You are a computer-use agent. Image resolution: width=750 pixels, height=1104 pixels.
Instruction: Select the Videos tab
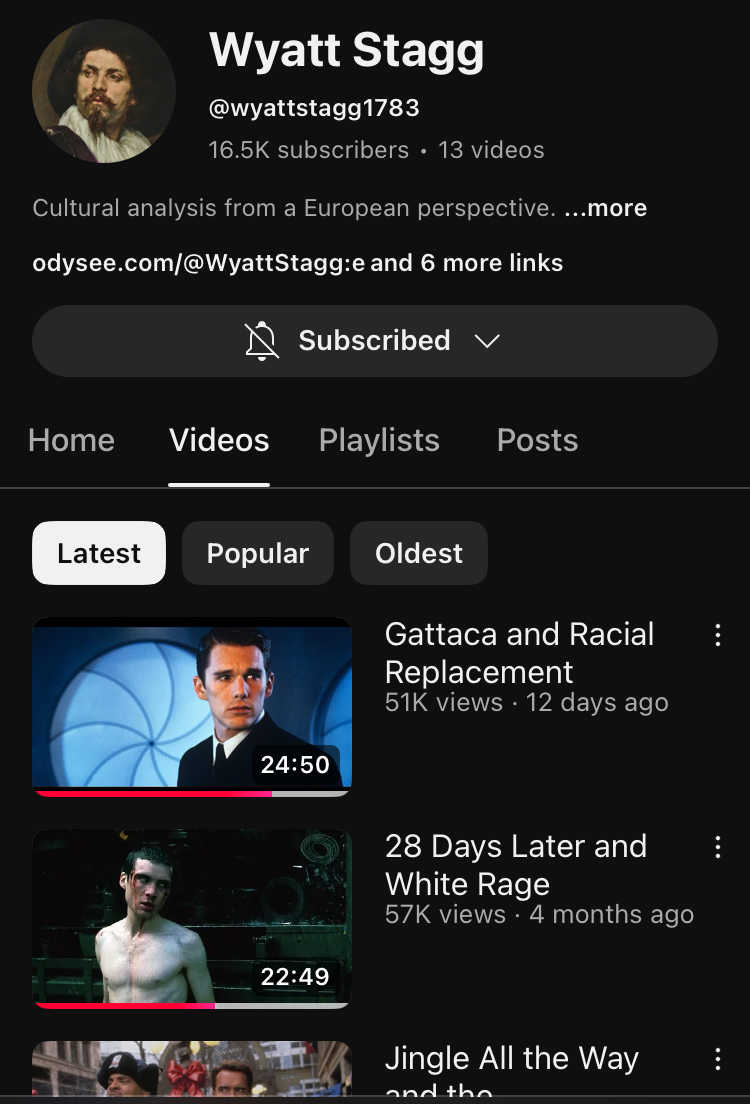pos(219,441)
